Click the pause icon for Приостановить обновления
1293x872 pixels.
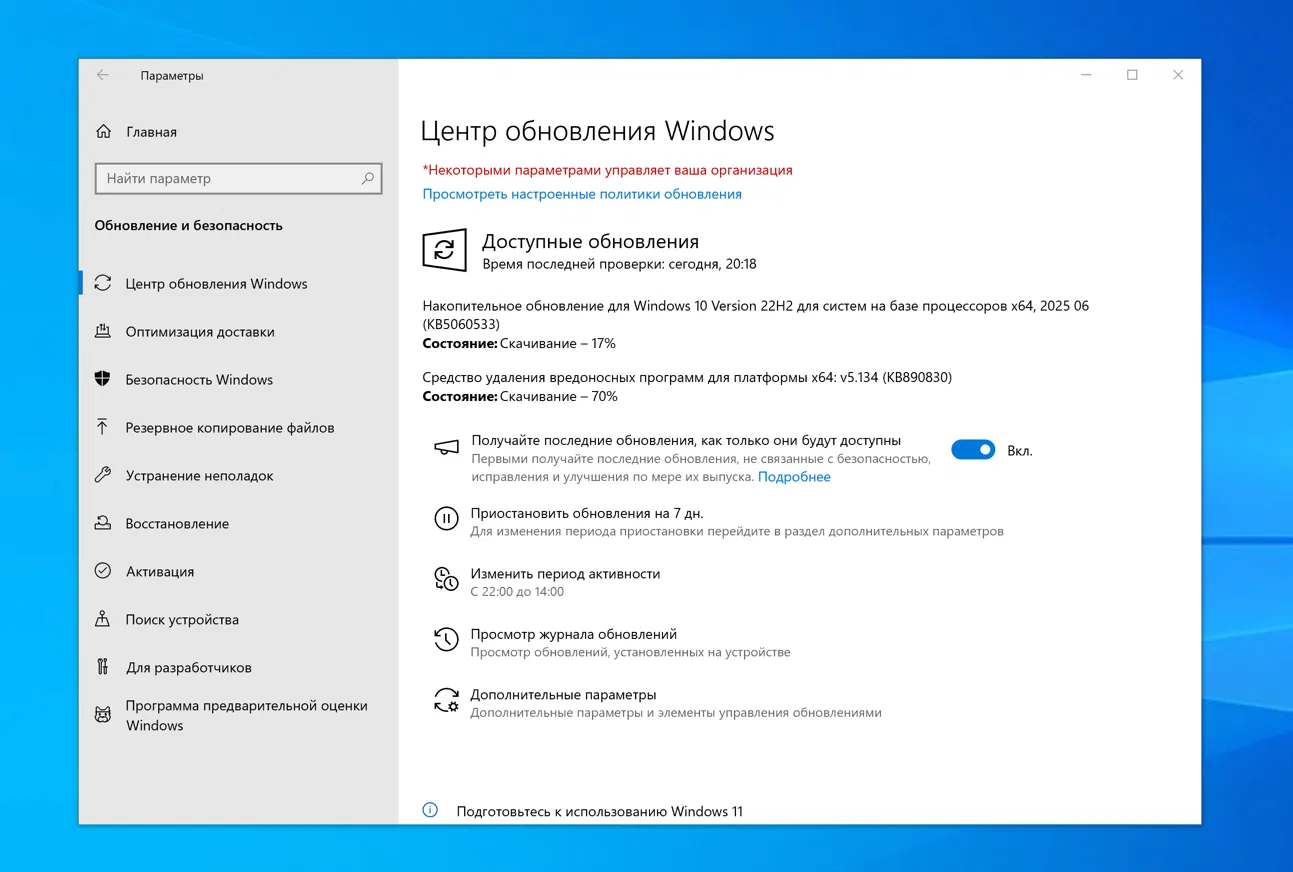click(x=446, y=518)
